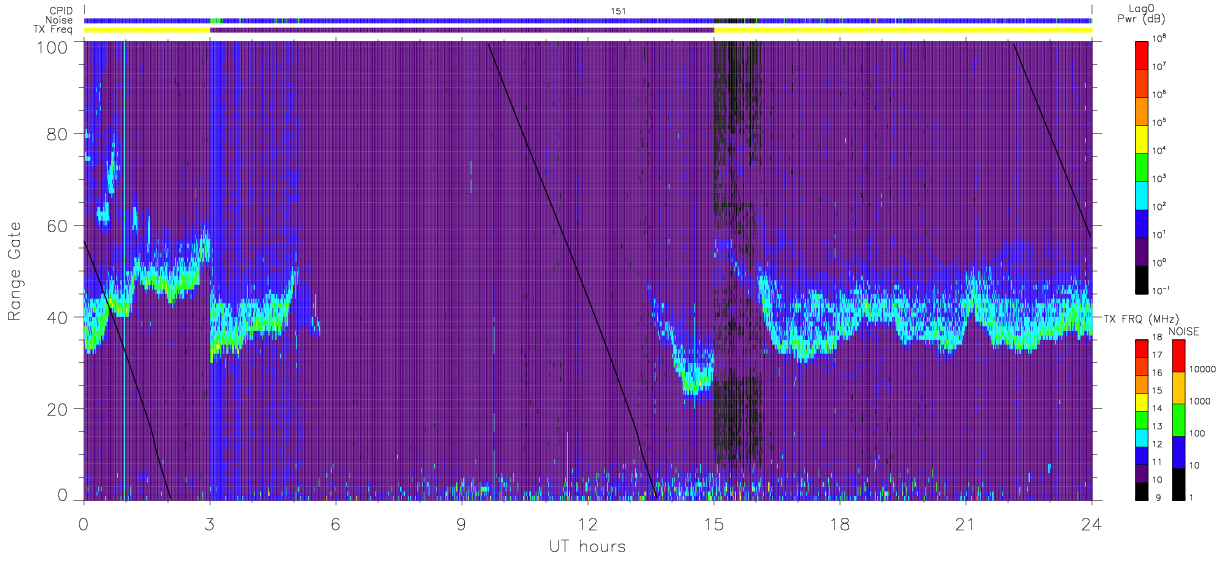Click the yellow segment of power colorbar
Viewport: 1228px width, 567px height.
[1141, 138]
